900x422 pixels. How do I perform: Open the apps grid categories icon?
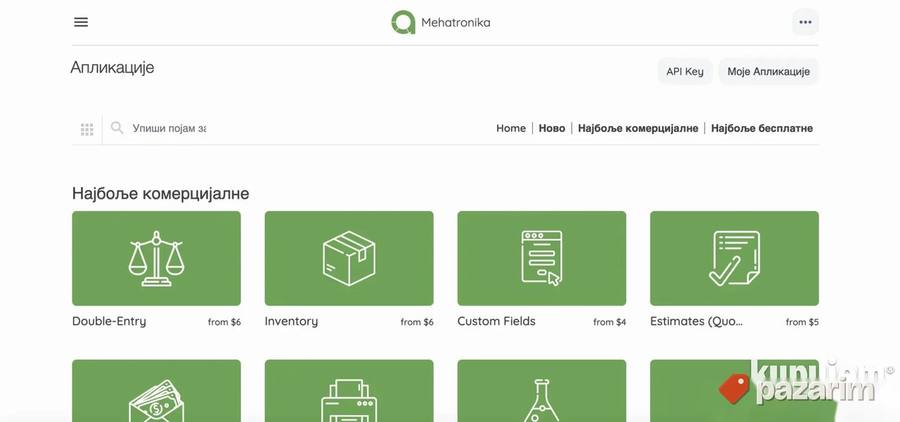pos(87,129)
